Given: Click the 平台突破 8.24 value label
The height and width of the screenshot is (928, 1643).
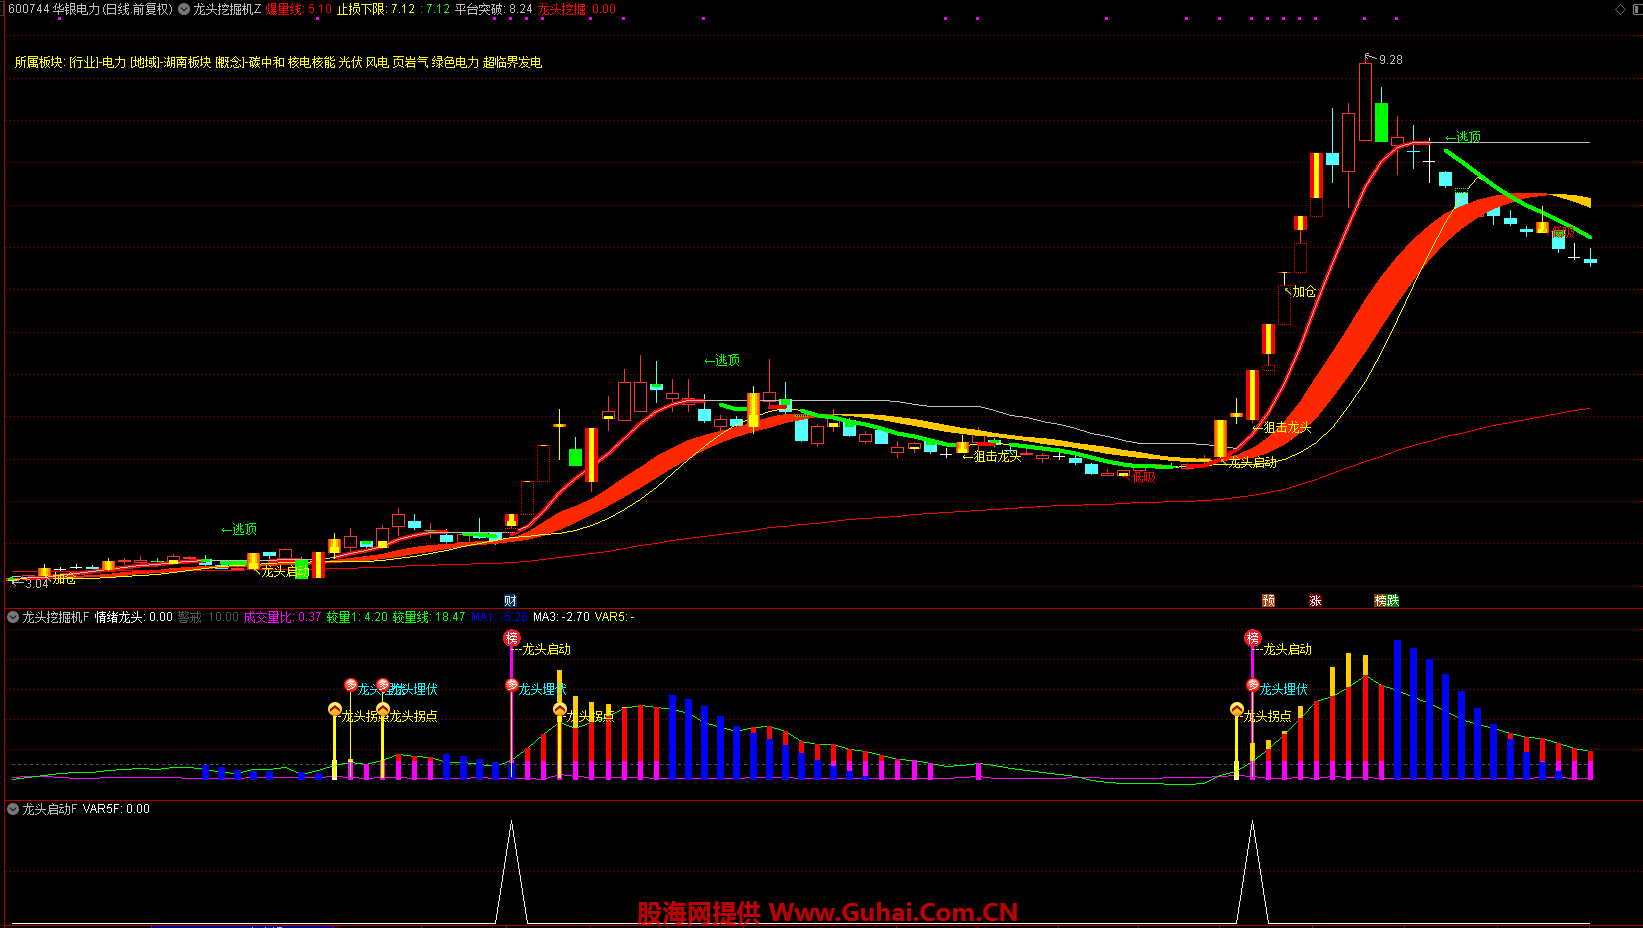Looking at the screenshot, I should pos(493,9).
